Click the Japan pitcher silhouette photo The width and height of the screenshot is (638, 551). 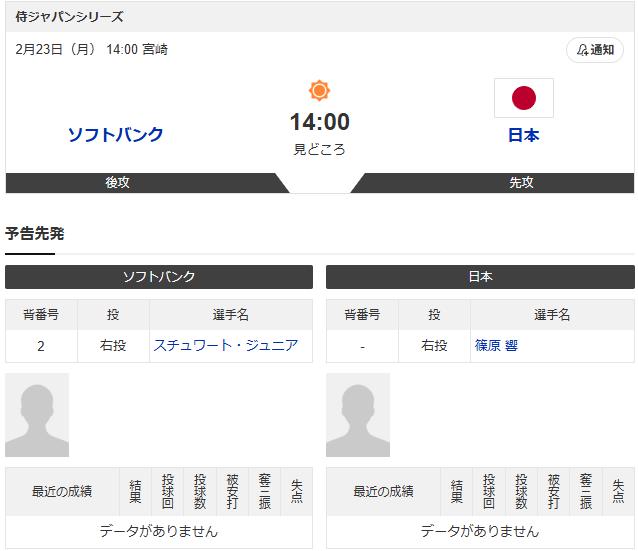358,415
